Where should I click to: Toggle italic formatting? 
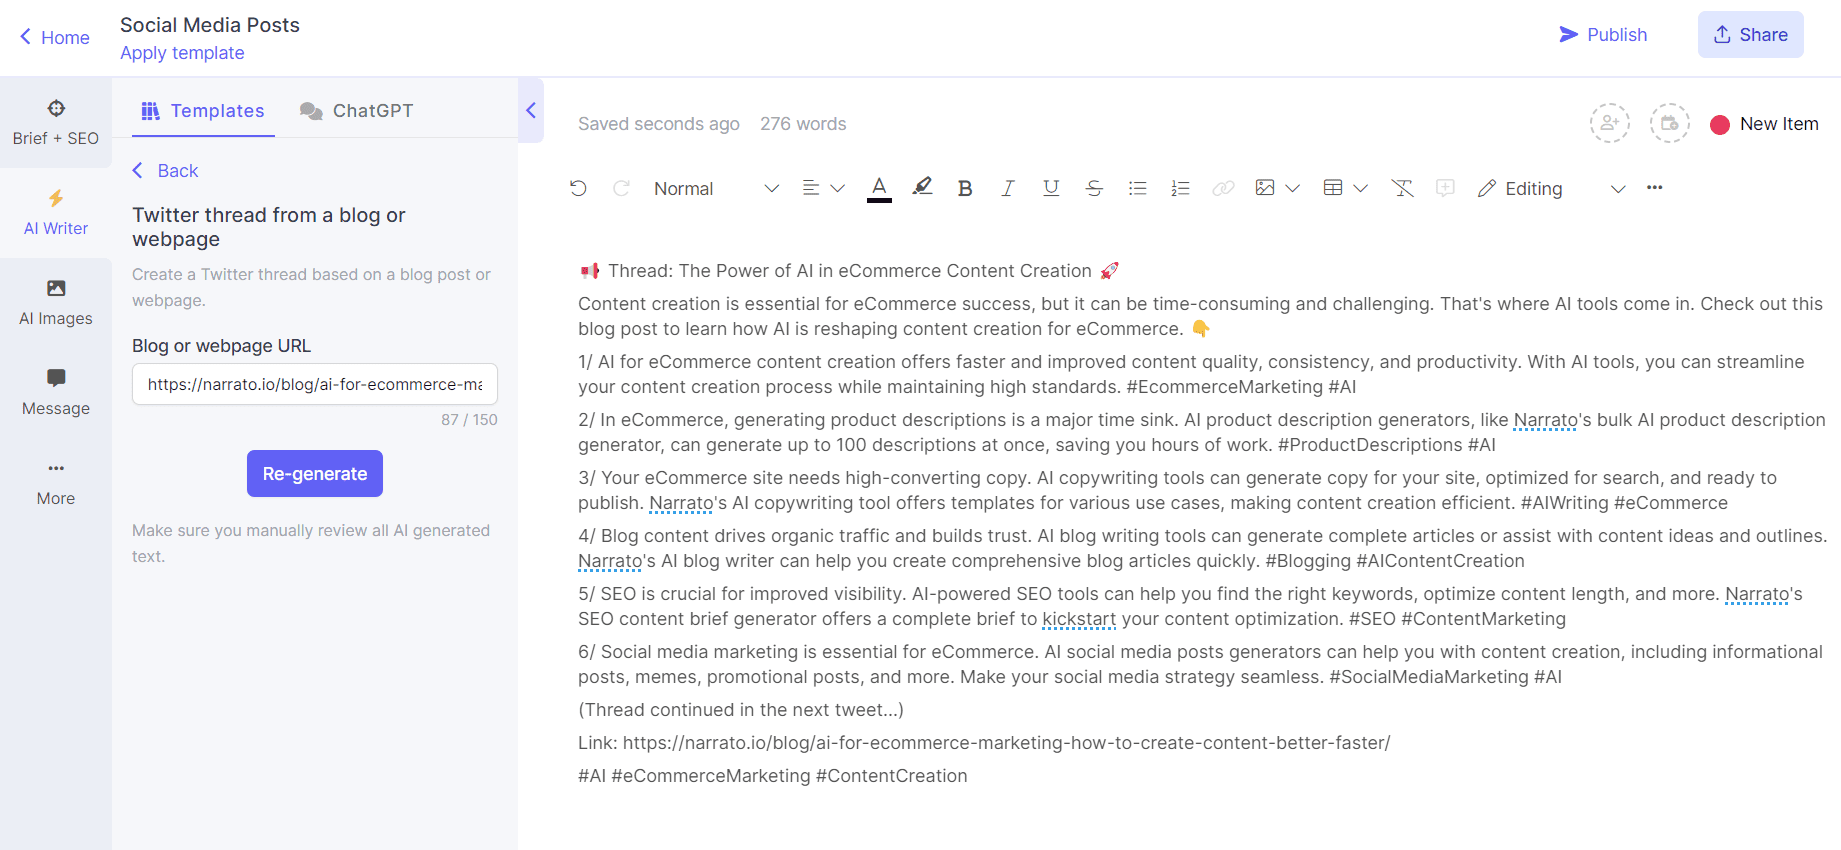click(1008, 188)
